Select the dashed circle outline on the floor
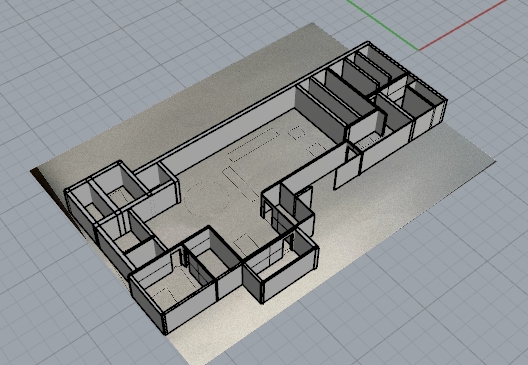 pyautogui.click(x=206, y=198)
